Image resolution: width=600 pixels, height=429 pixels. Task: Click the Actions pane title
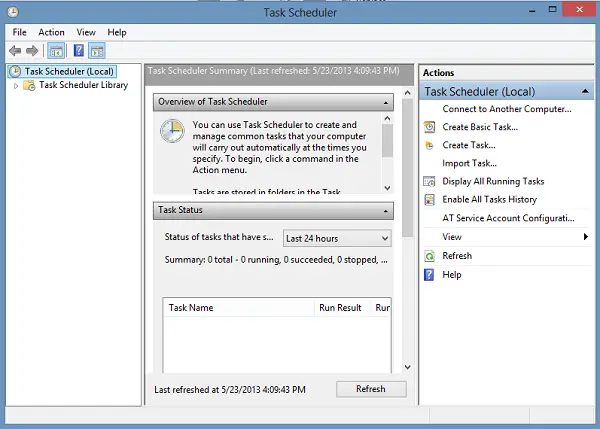pyautogui.click(x=439, y=73)
